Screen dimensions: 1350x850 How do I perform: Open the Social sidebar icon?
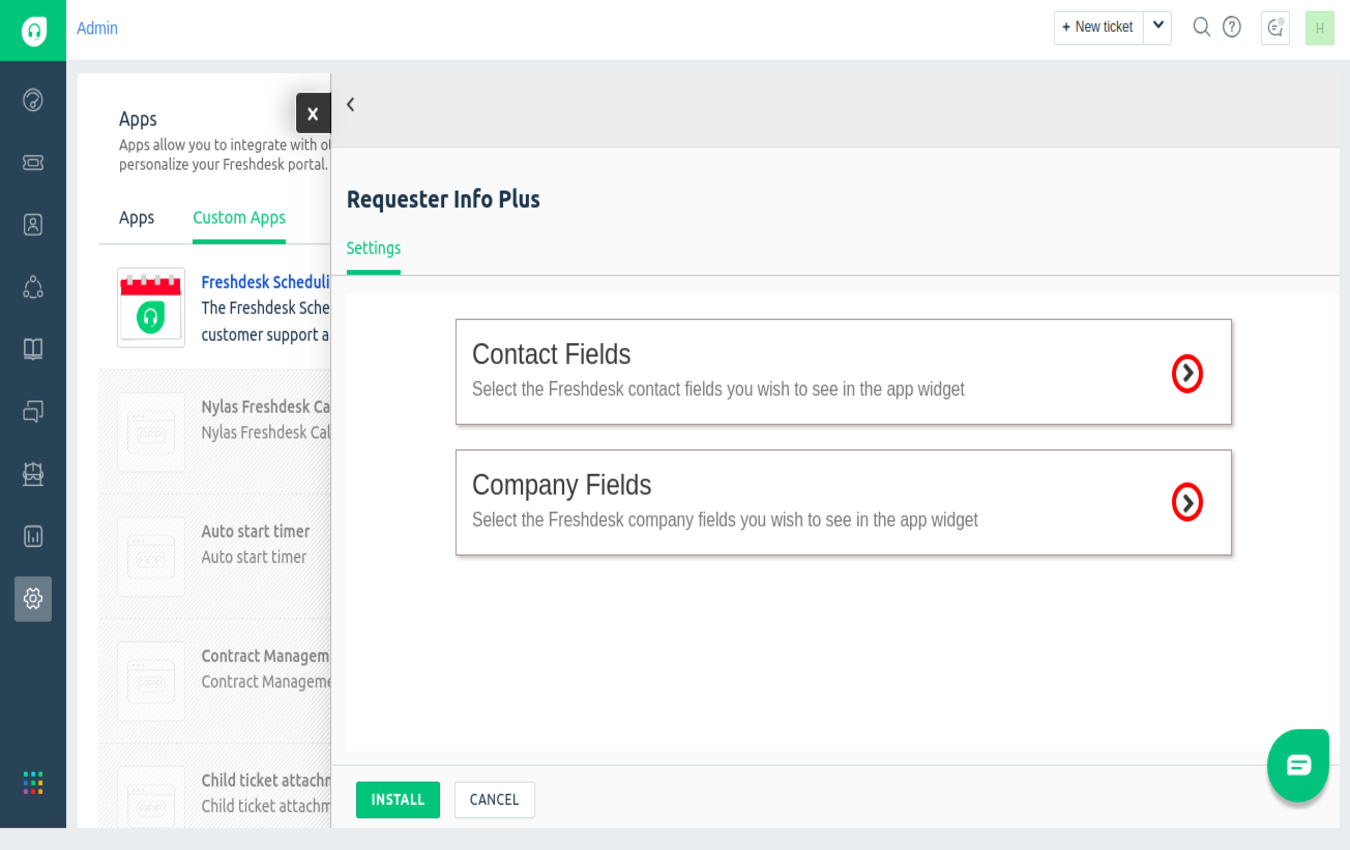(33, 287)
